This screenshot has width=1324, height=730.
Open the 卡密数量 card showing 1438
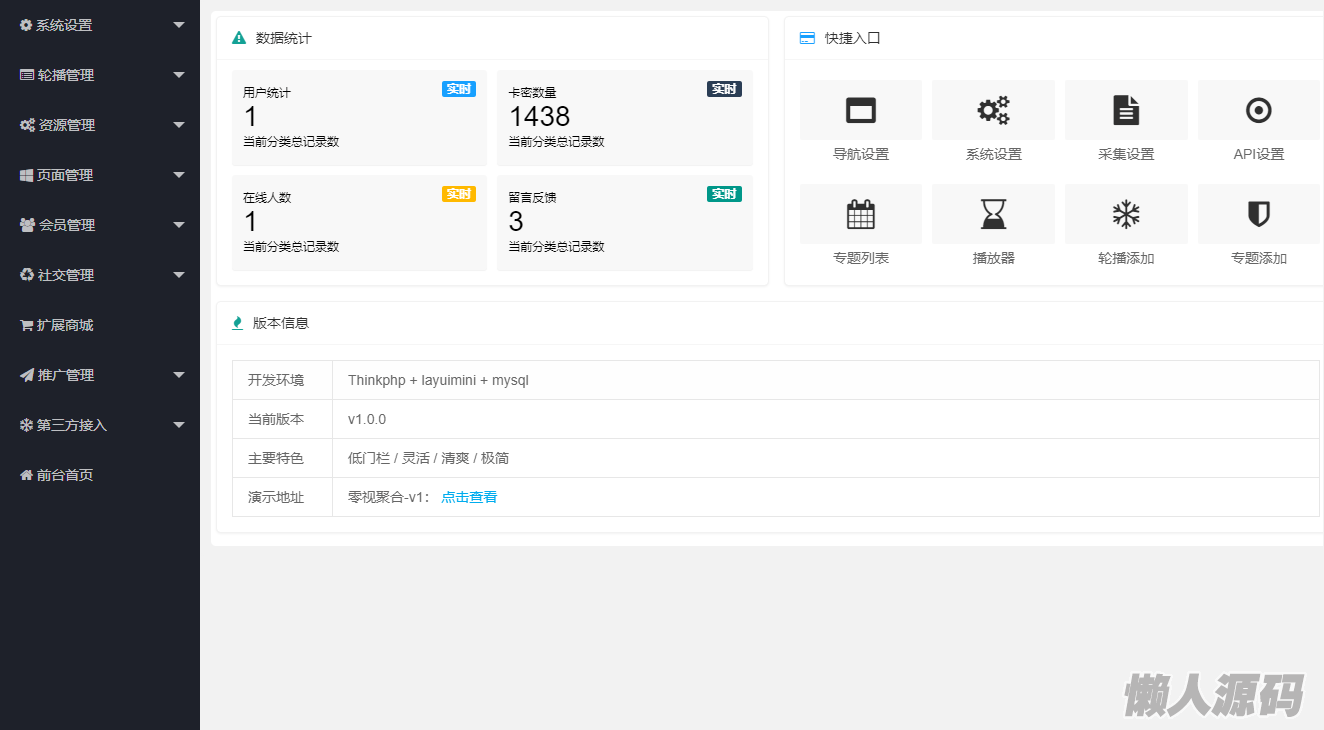(x=624, y=118)
